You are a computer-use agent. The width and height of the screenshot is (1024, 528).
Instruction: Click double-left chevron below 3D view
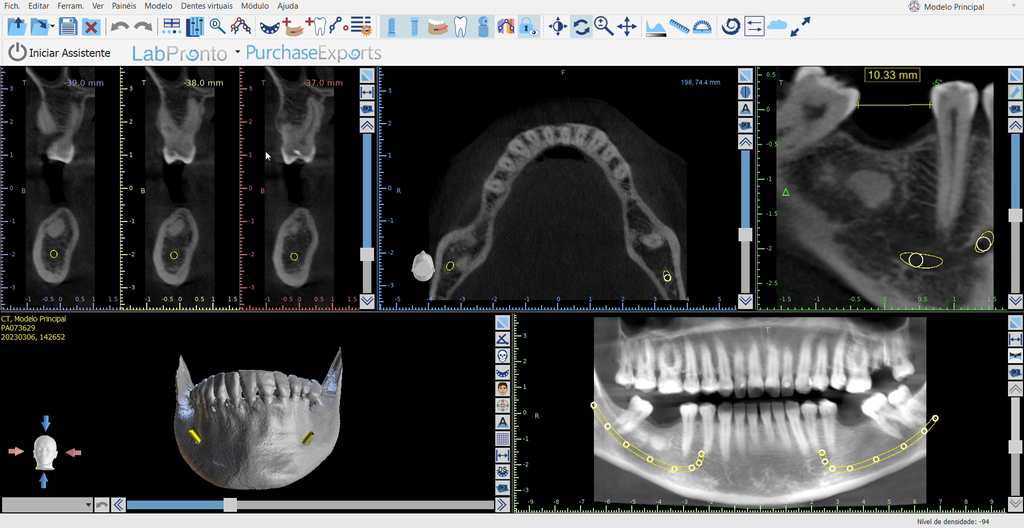(118, 504)
